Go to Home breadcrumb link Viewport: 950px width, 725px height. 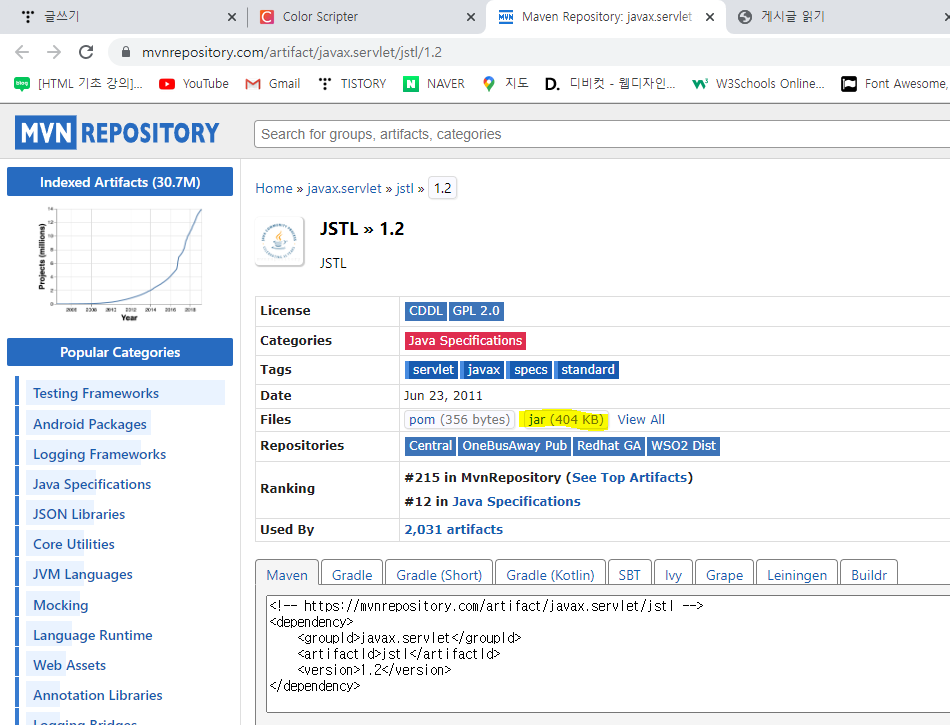(x=274, y=188)
